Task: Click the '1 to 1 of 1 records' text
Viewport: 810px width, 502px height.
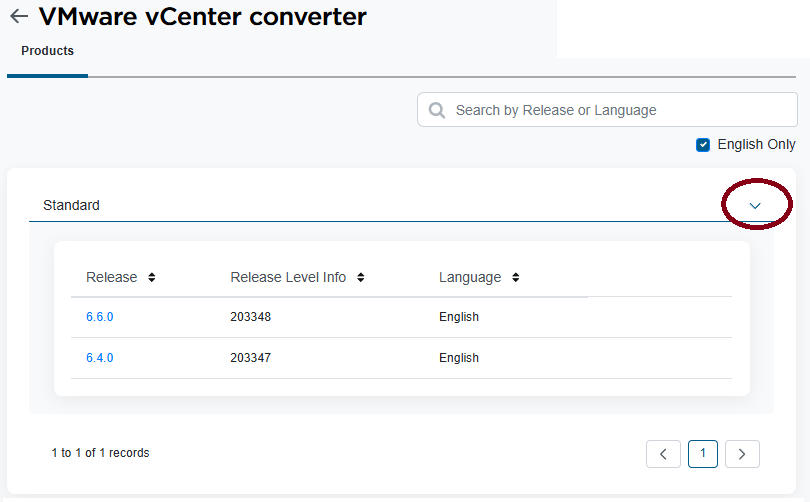Action: pyautogui.click(x=100, y=453)
